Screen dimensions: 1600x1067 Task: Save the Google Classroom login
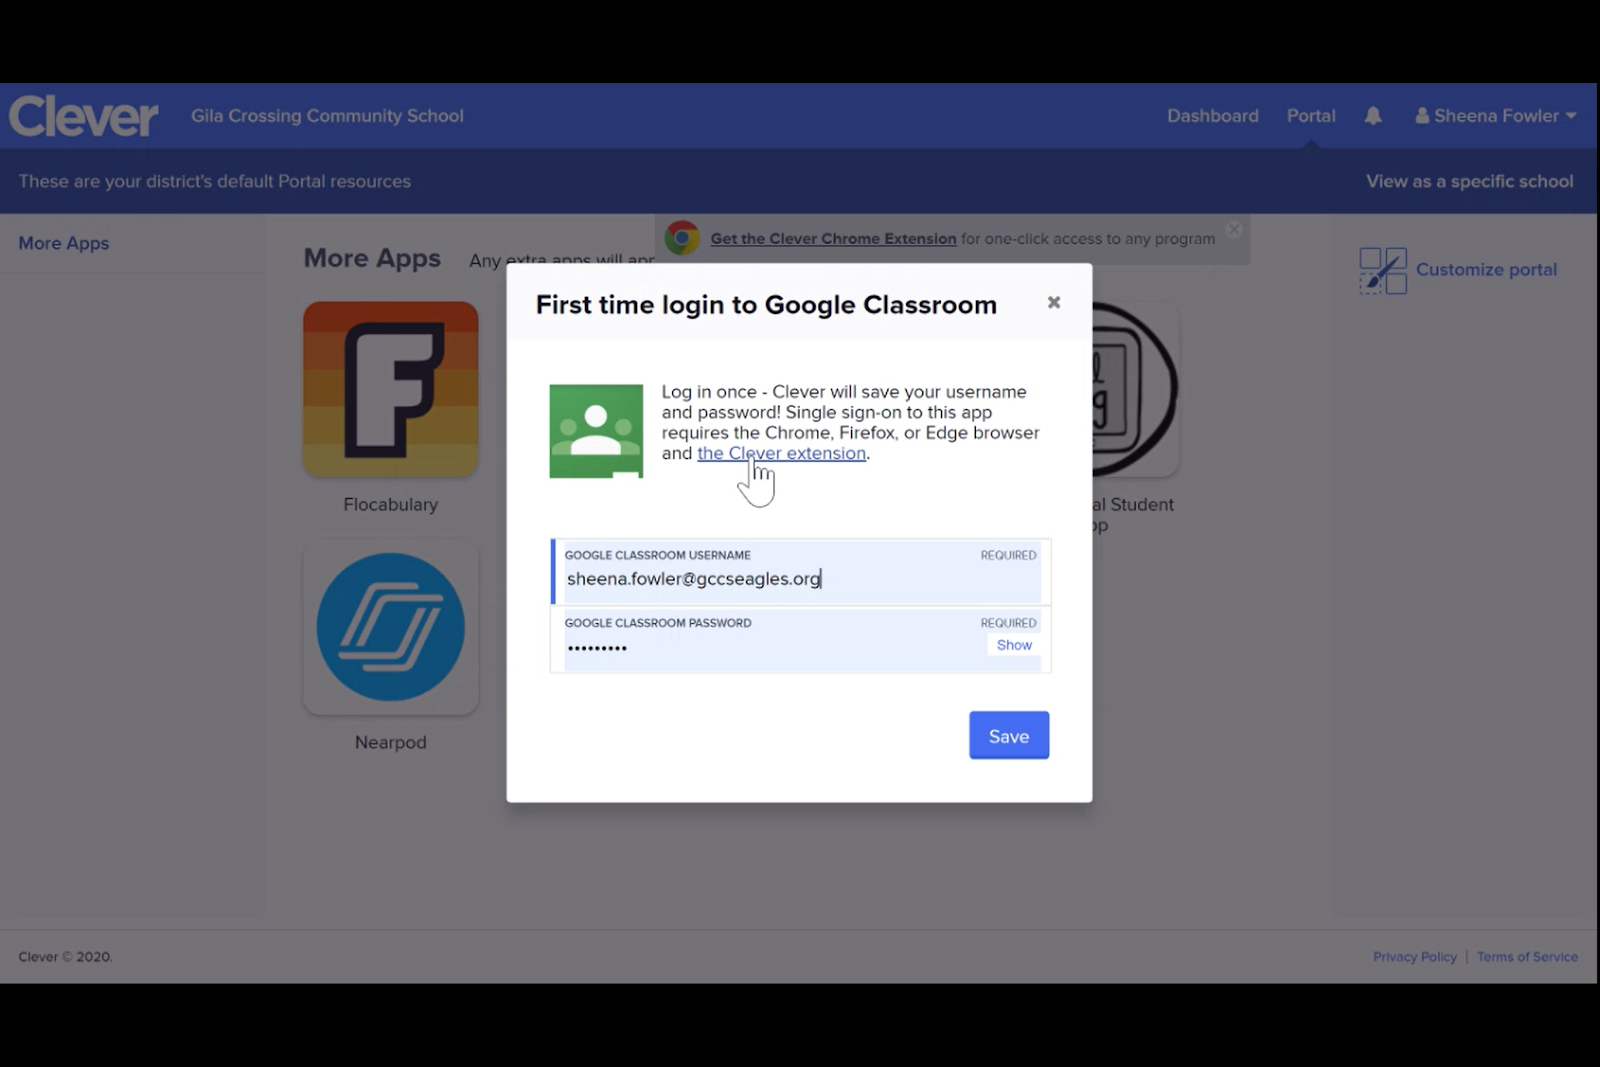point(1009,735)
